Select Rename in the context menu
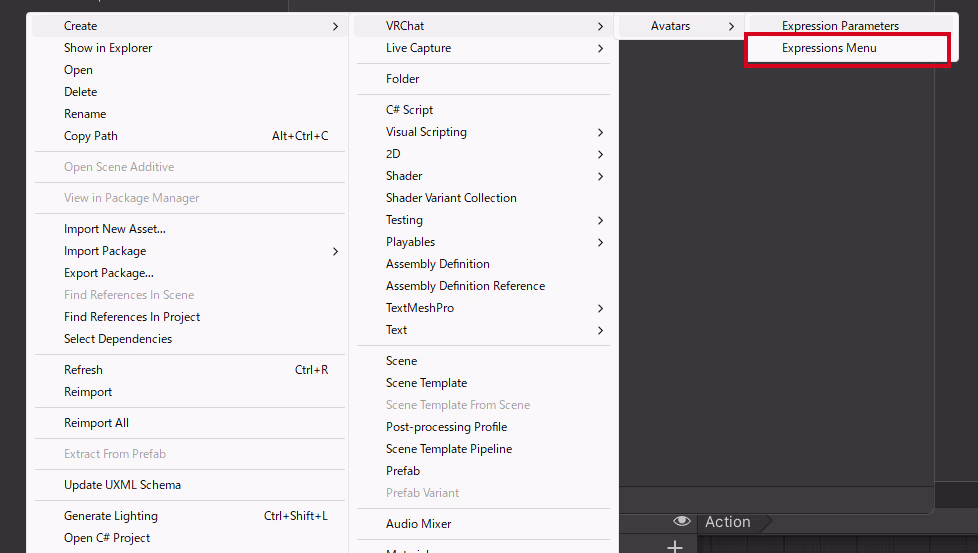The width and height of the screenshot is (978, 553). click(190, 114)
